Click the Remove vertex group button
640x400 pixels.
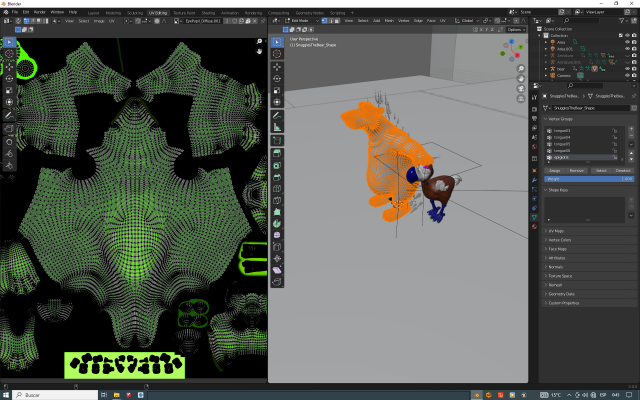tap(576, 170)
